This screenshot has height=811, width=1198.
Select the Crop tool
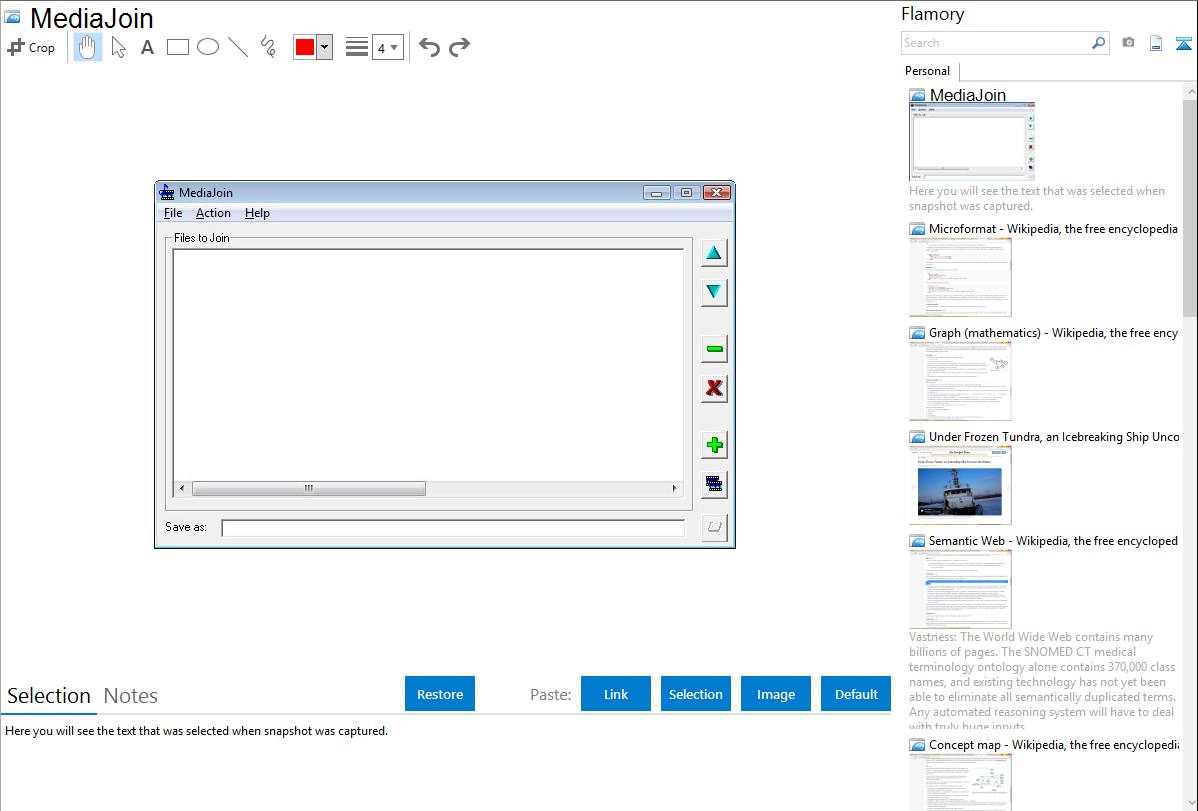[x=31, y=47]
